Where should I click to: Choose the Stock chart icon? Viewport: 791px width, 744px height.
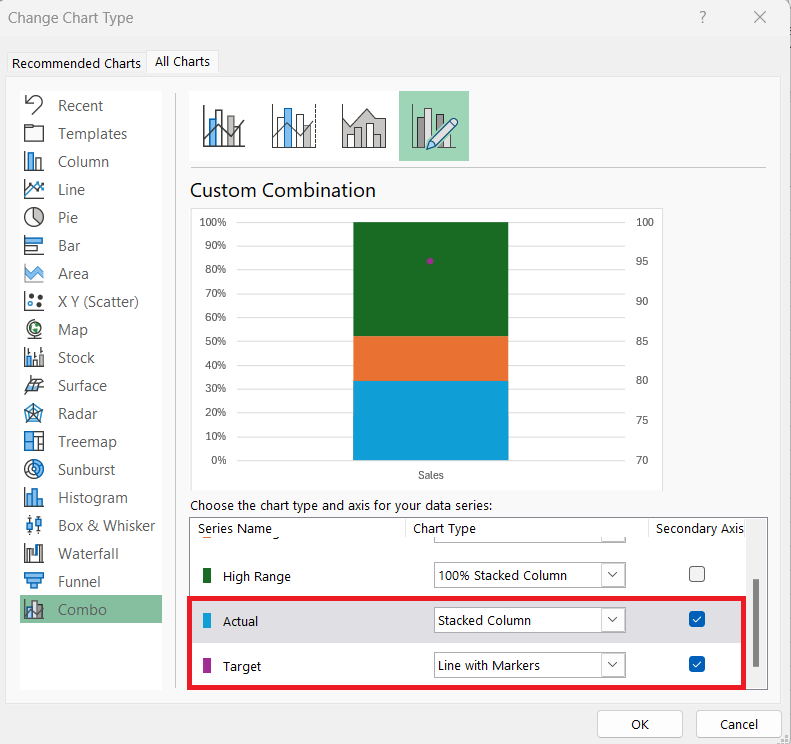(x=34, y=357)
